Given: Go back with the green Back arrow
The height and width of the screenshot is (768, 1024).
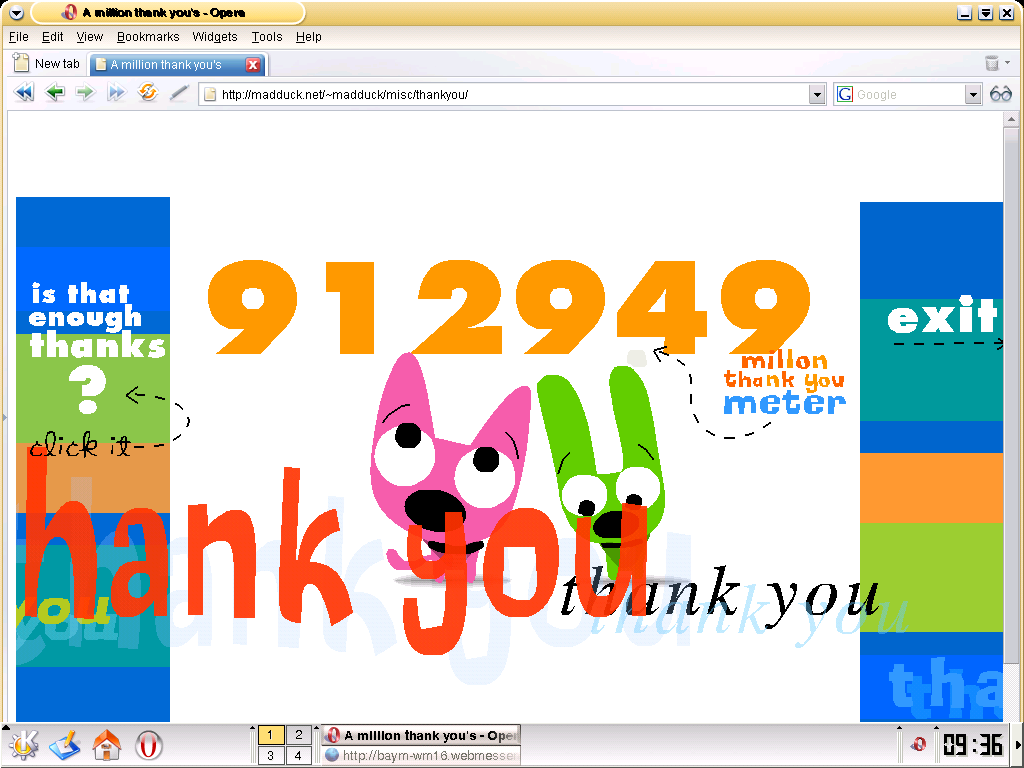Looking at the screenshot, I should tap(55, 93).
